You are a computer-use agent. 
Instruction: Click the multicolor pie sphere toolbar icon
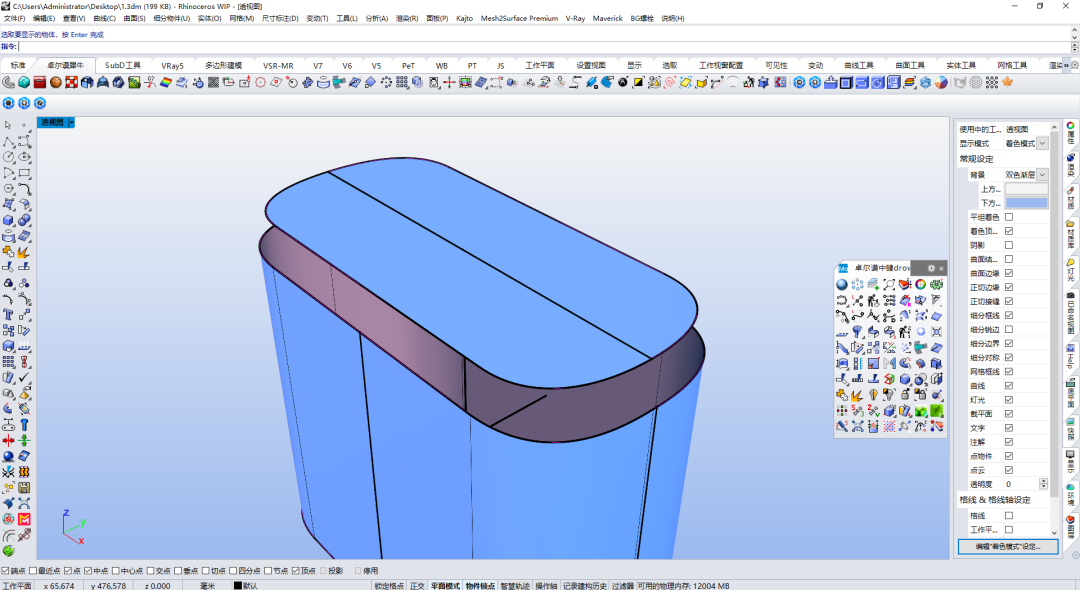[x=941, y=83]
